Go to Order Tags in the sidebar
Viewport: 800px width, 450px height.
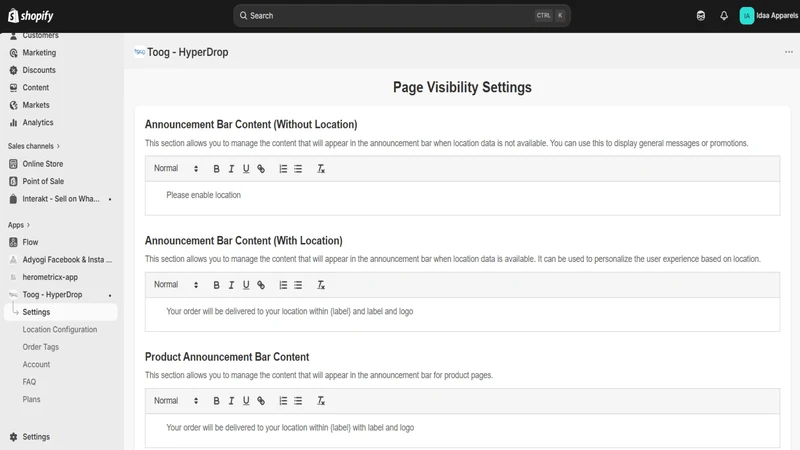41,347
